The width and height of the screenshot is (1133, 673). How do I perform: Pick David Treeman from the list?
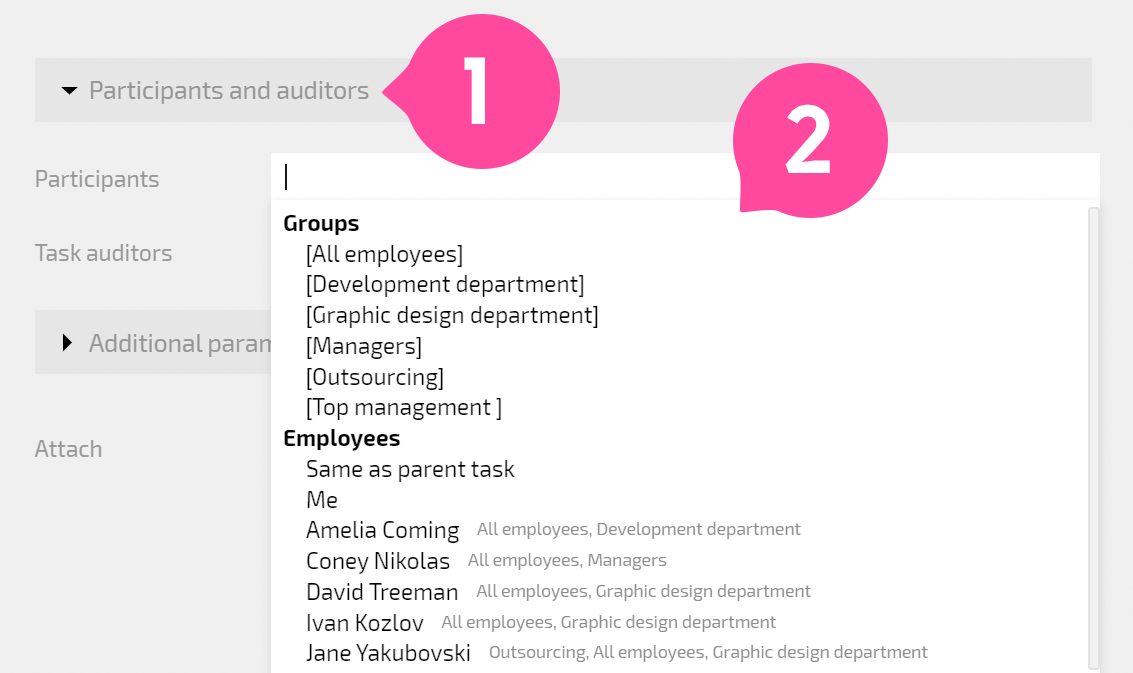pyautogui.click(x=382, y=592)
